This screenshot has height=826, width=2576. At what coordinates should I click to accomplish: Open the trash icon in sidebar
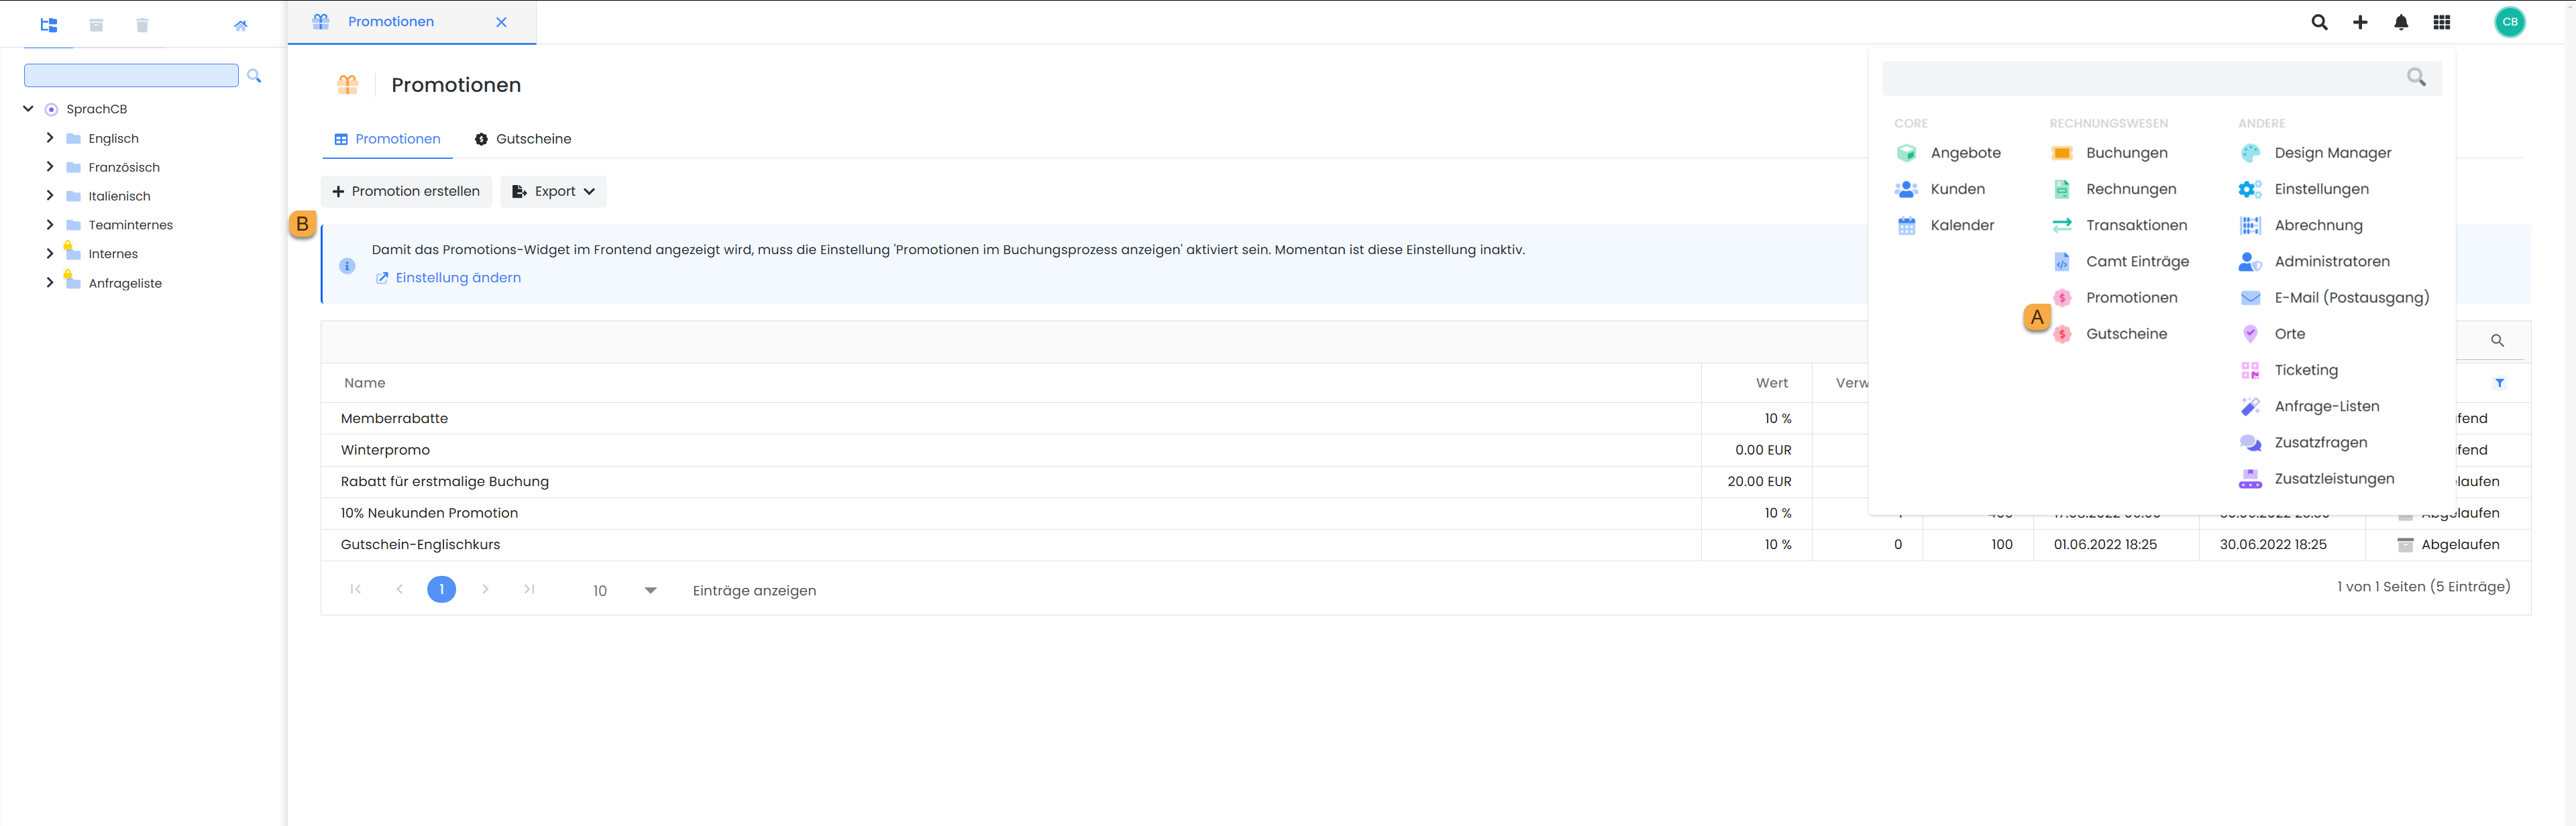(x=142, y=25)
